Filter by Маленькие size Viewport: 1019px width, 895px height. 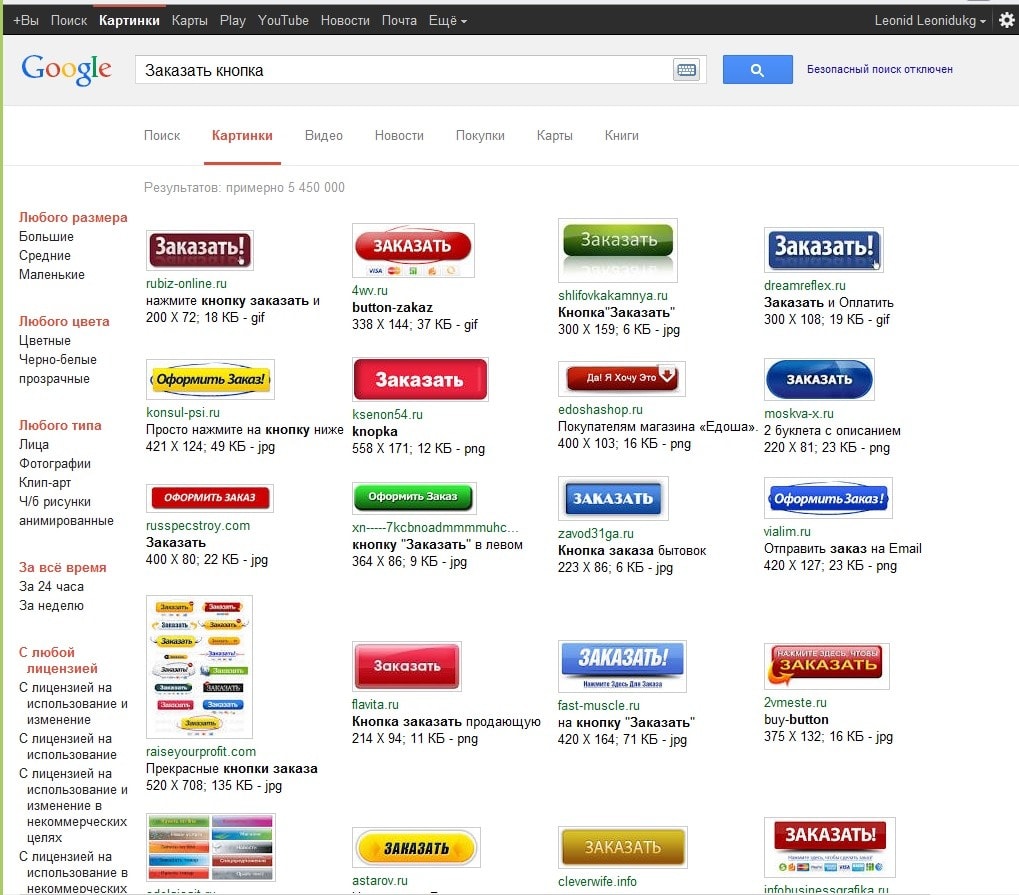click(52, 274)
